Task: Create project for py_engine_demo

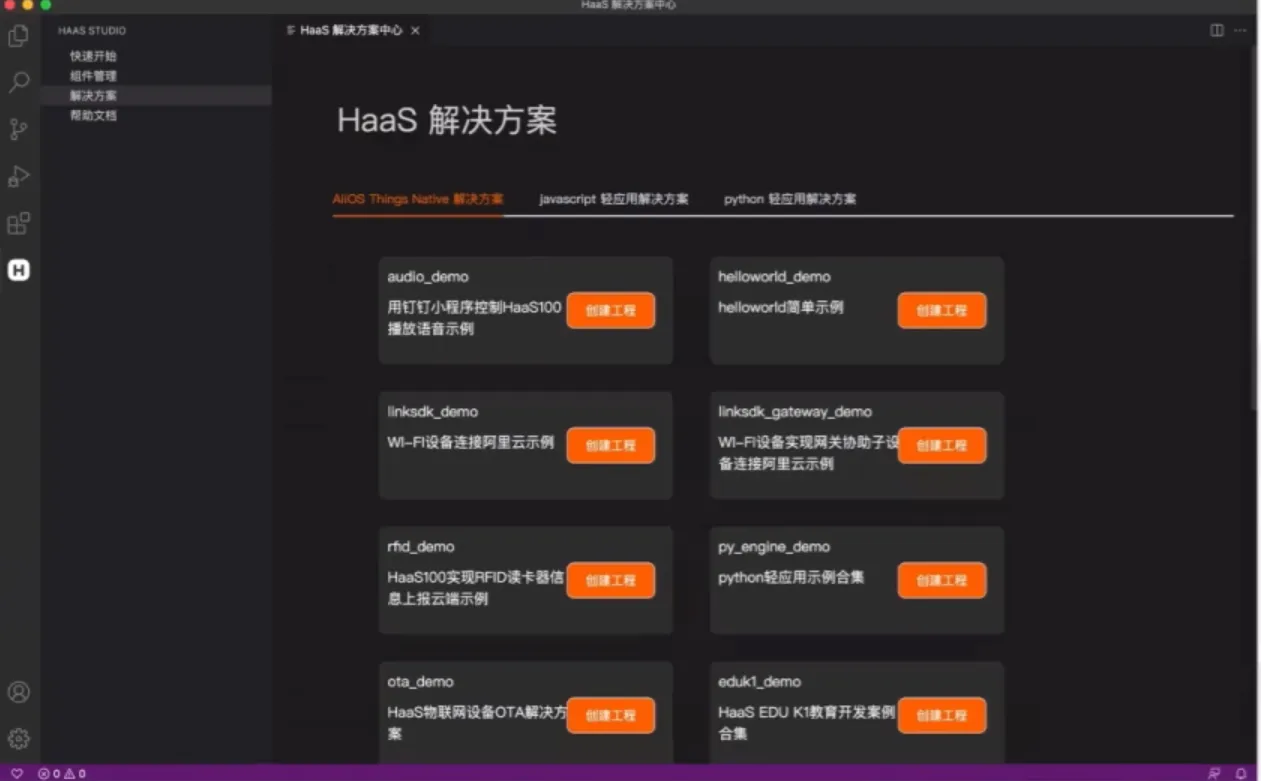Action: click(x=942, y=581)
